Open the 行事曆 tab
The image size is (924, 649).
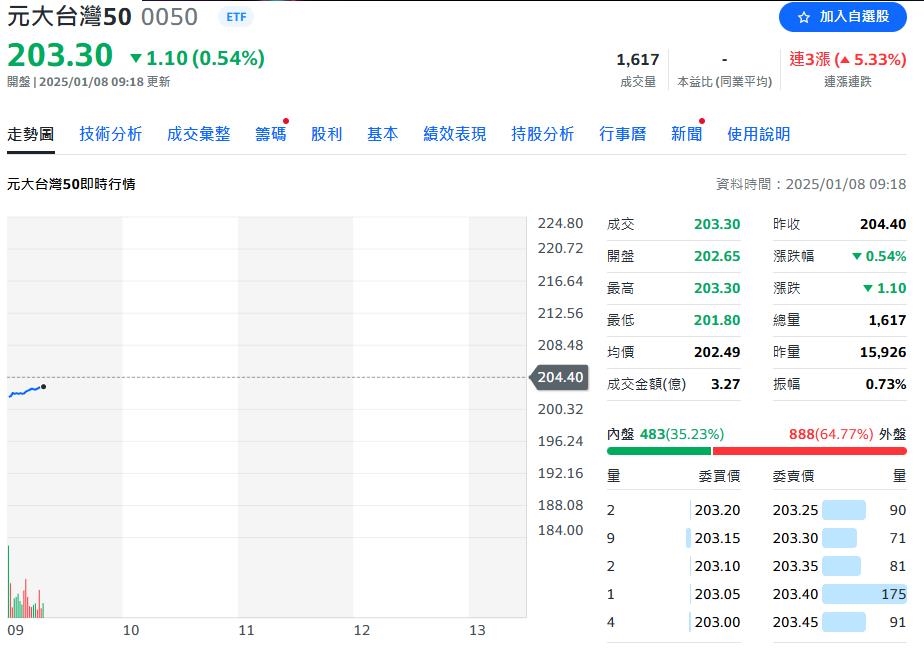coord(622,132)
